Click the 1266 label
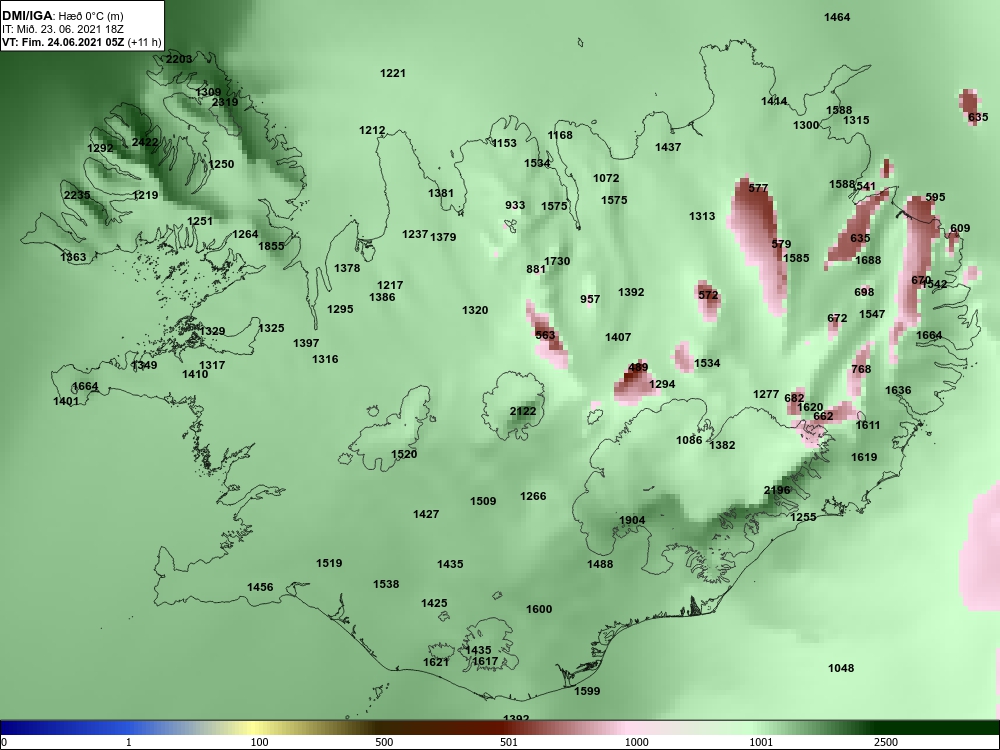 [533, 496]
